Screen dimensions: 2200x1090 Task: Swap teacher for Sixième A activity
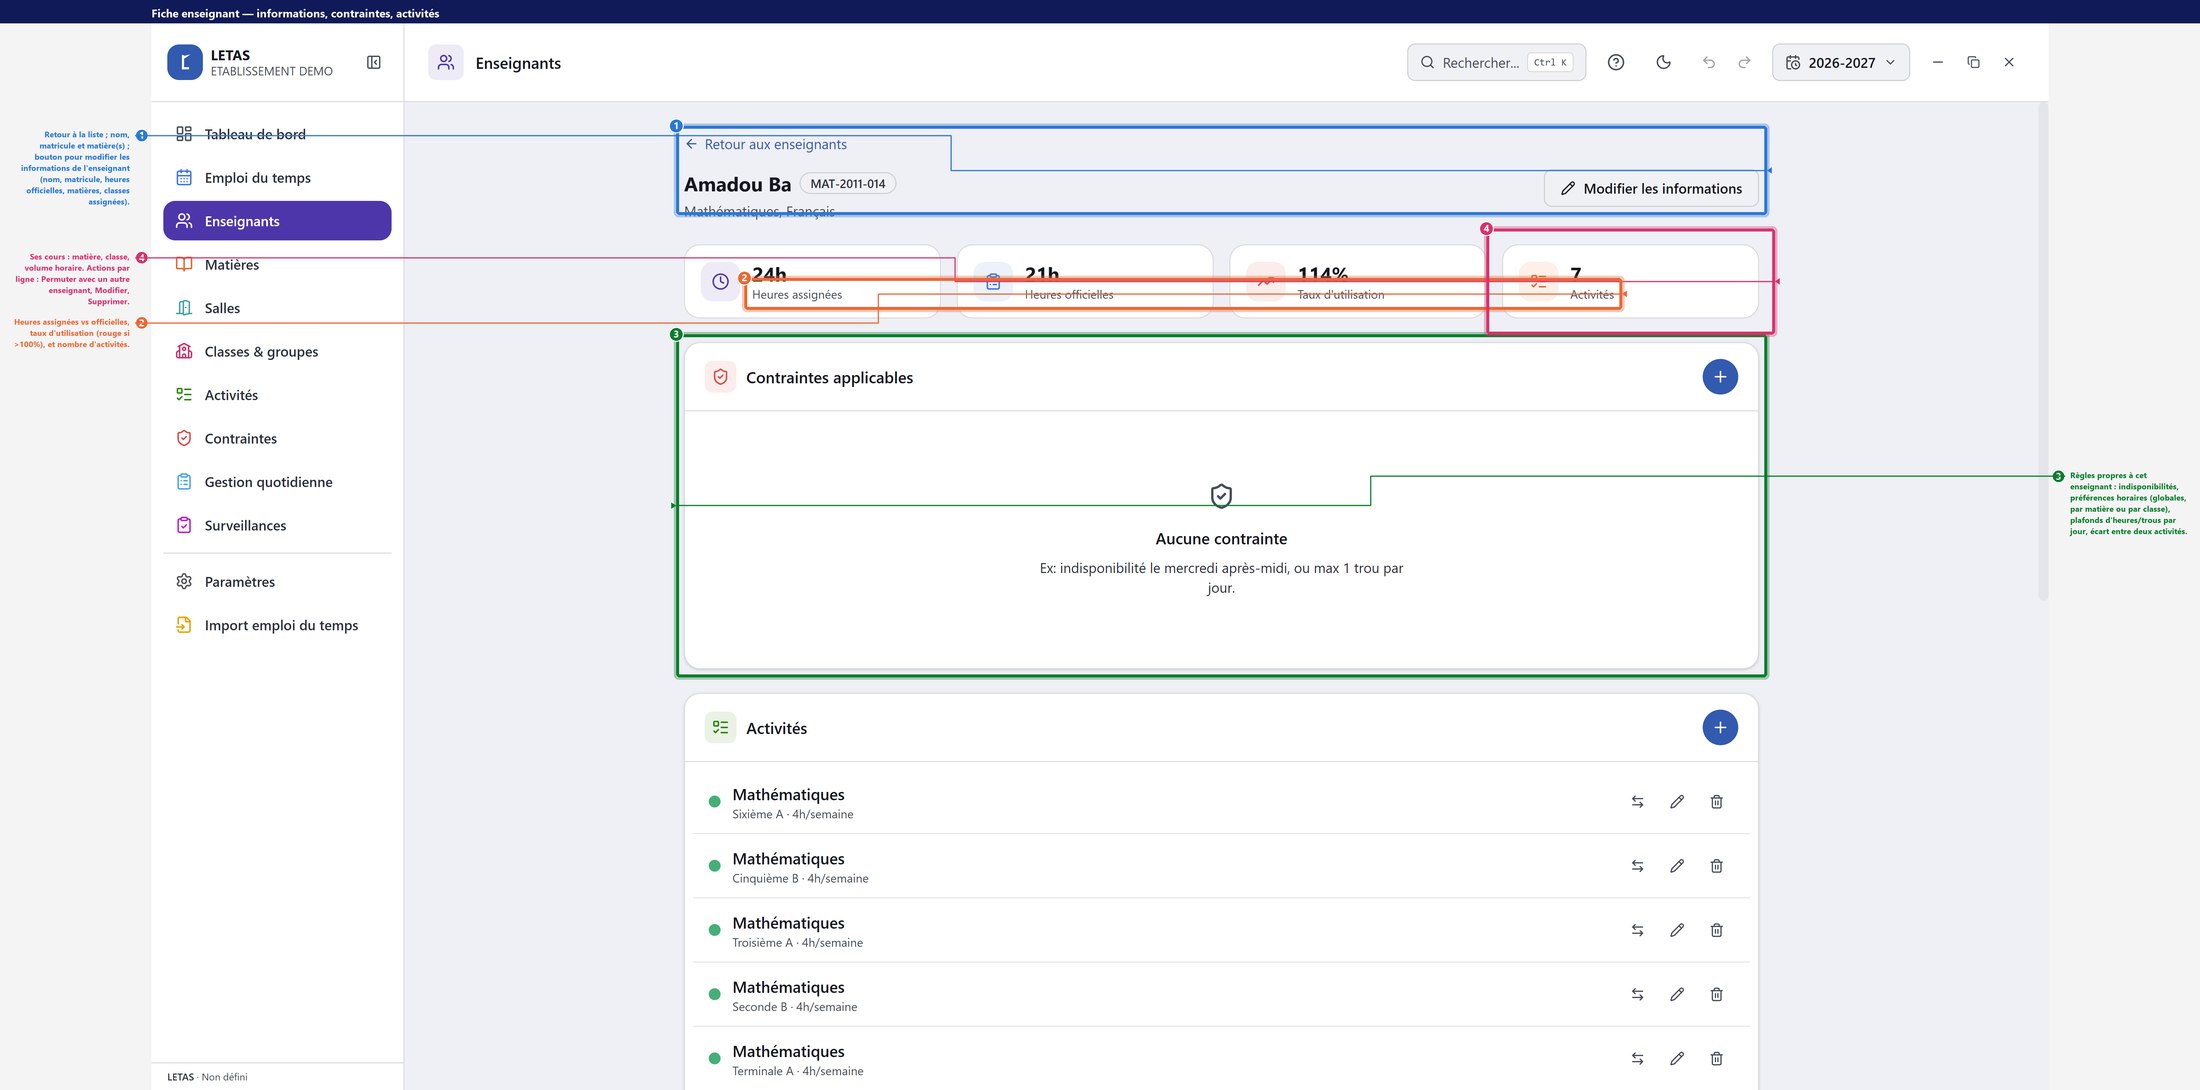point(1638,802)
